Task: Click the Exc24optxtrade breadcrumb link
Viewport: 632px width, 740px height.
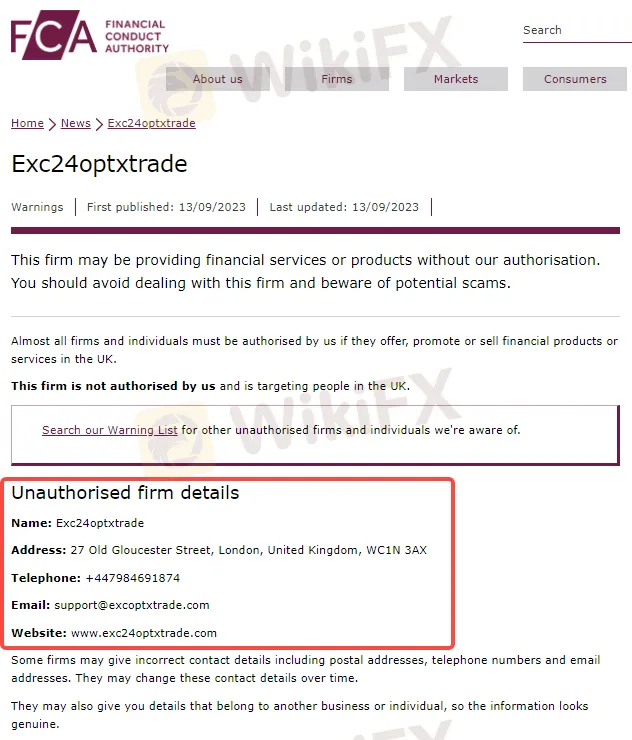Action: (151, 124)
